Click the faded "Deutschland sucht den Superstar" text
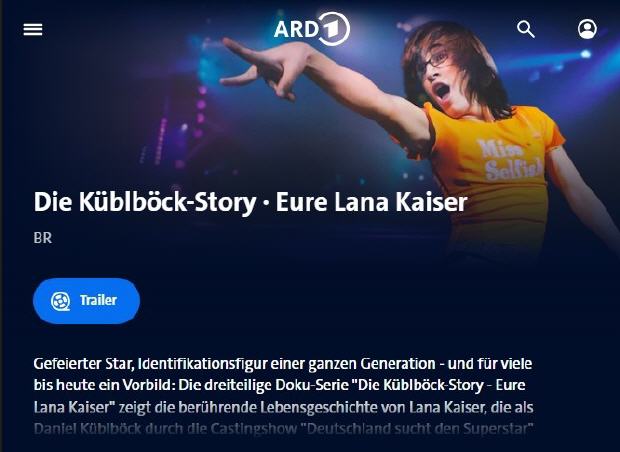This screenshot has height=452, width=620. pyautogui.click(x=420, y=429)
